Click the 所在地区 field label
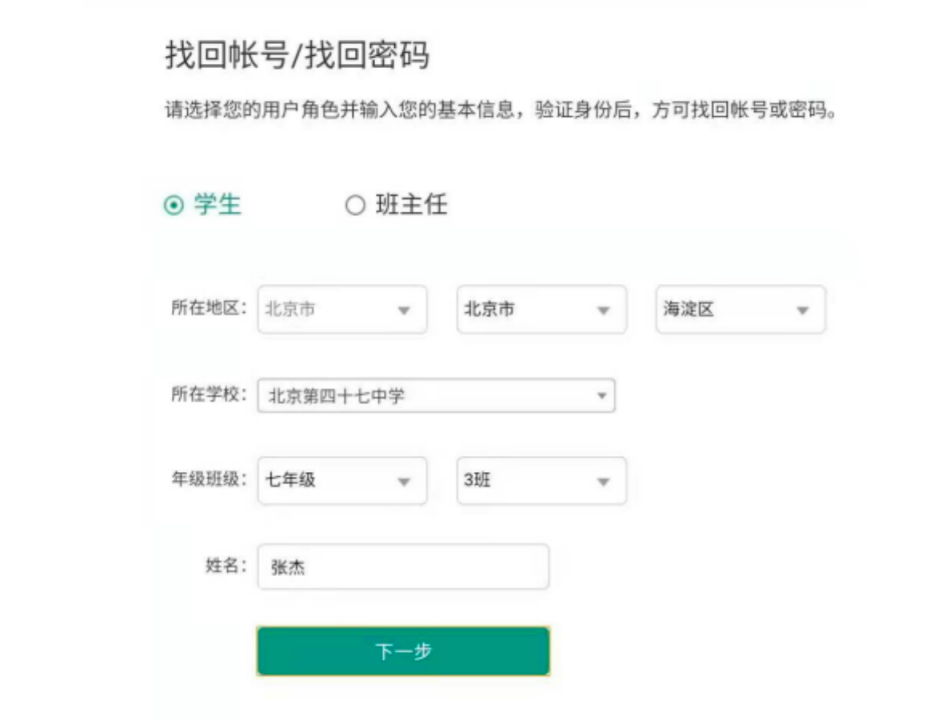934x720 pixels. pos(208,308)
